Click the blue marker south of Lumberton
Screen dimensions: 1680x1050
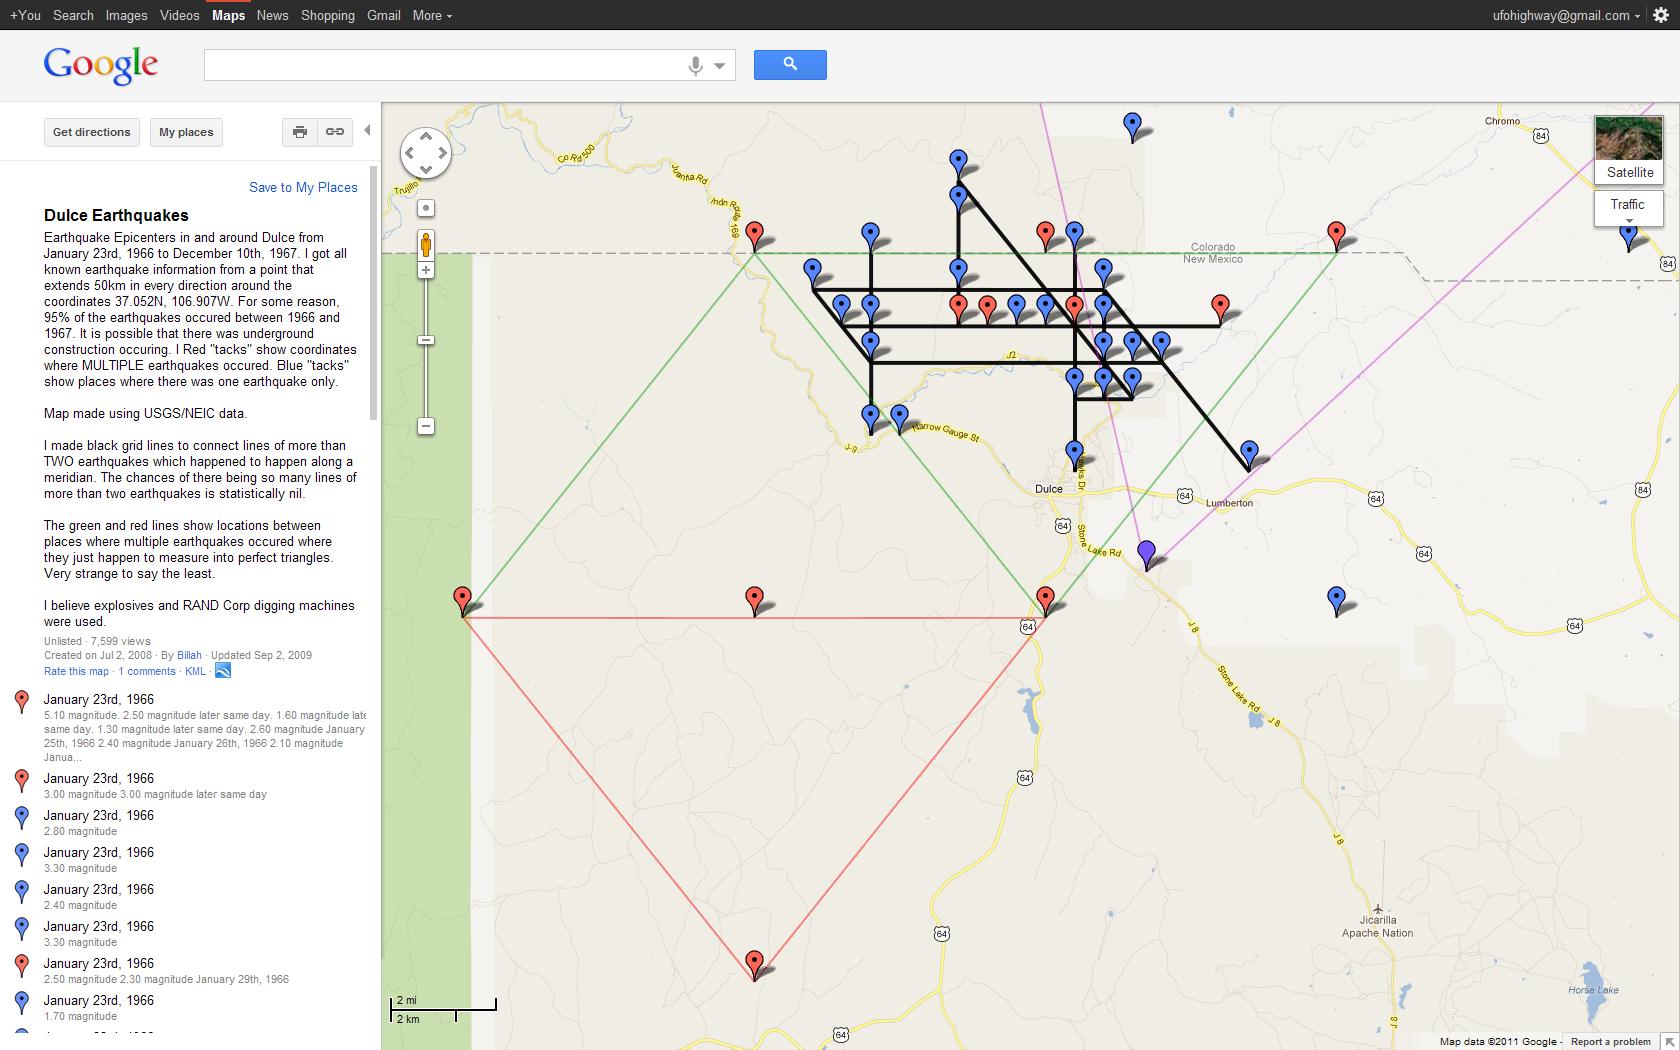1336,600
